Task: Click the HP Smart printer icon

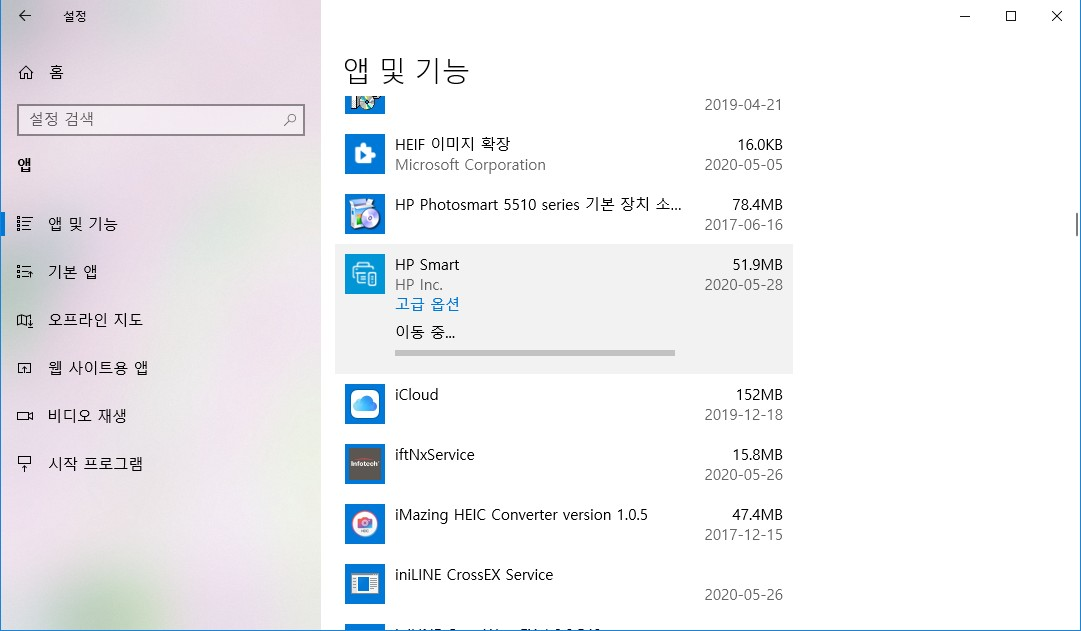Action: pos(365,274)
